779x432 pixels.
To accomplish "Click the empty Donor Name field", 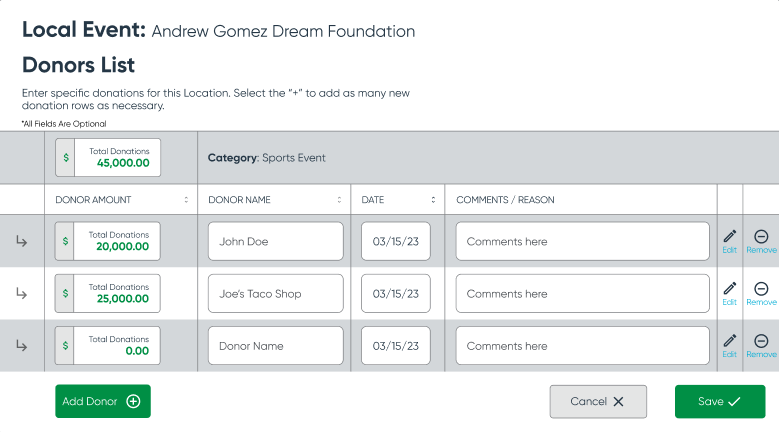I will tap(275, 346).
